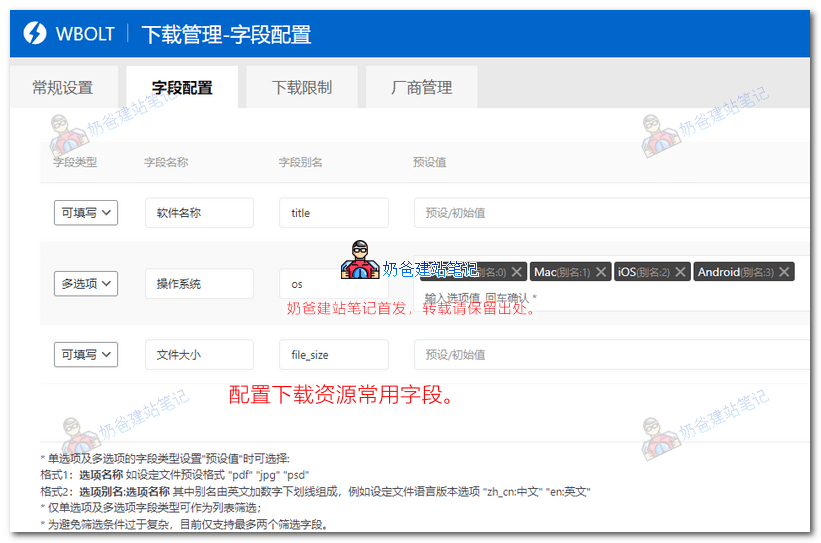
Task: Click the title alias input field
Action: [334, 213]
